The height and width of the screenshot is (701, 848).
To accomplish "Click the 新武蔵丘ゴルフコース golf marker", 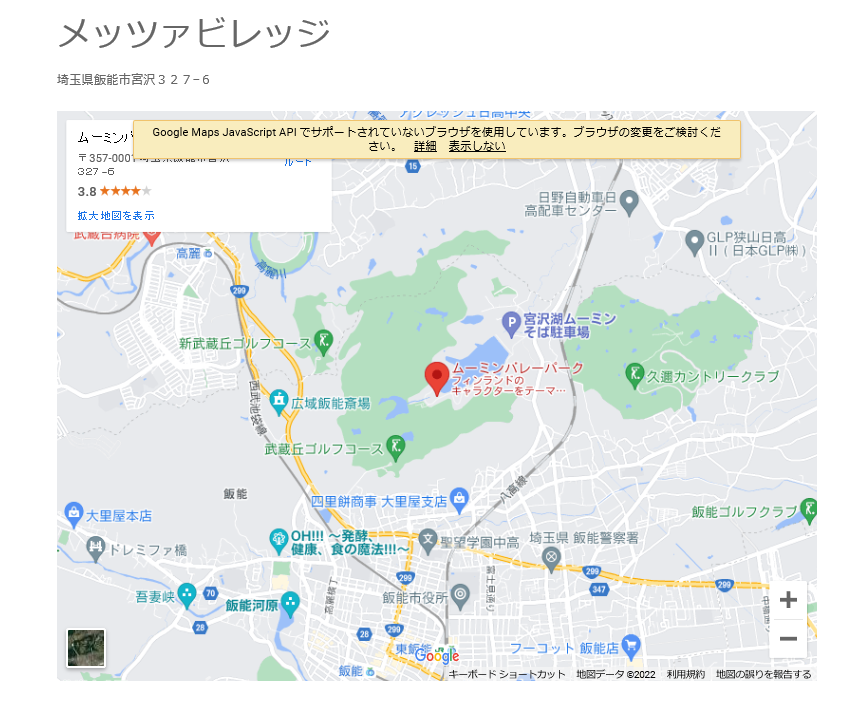I will pos(324,342).
